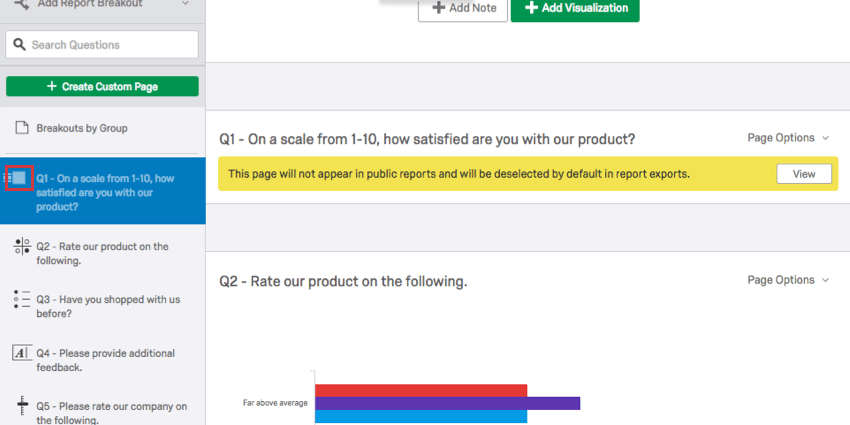Click the Add Visualization button
This screenshot has width=850, height=425.
coord(575,9)
